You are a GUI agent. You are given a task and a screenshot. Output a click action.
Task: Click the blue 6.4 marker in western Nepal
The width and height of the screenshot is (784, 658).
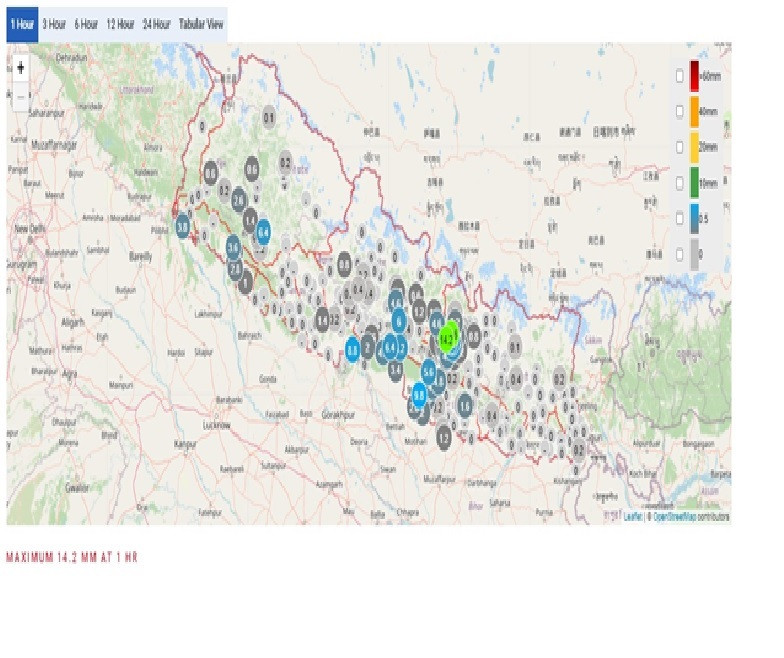(x=263, y=232)
